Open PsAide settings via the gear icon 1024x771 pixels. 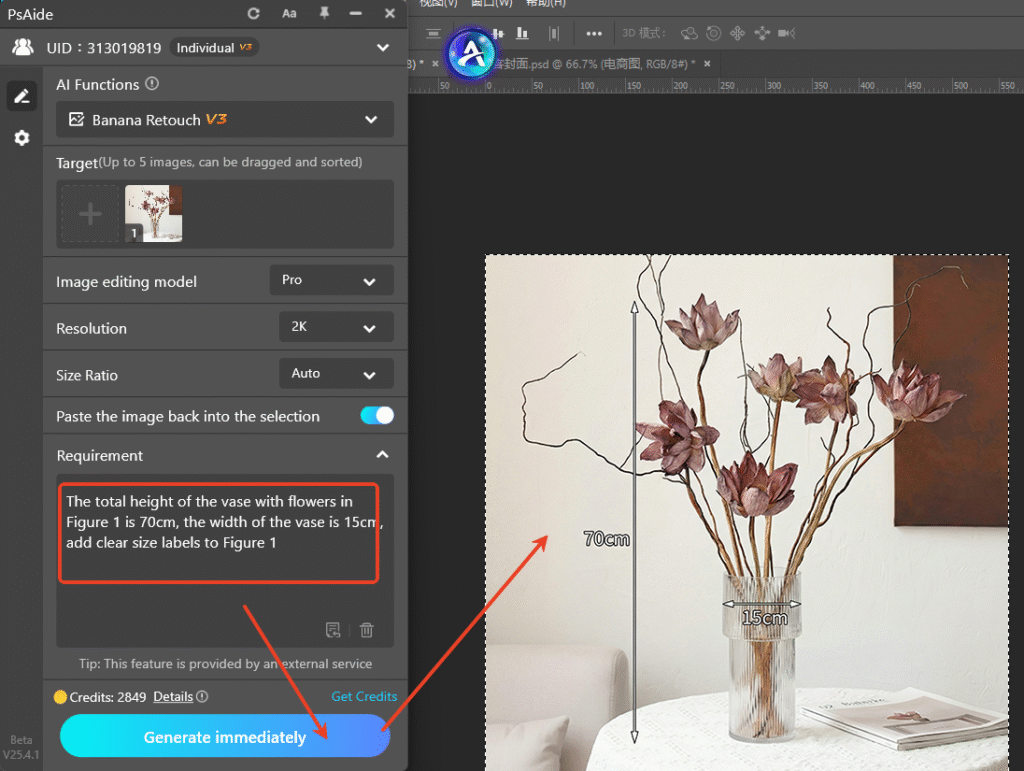21,137
